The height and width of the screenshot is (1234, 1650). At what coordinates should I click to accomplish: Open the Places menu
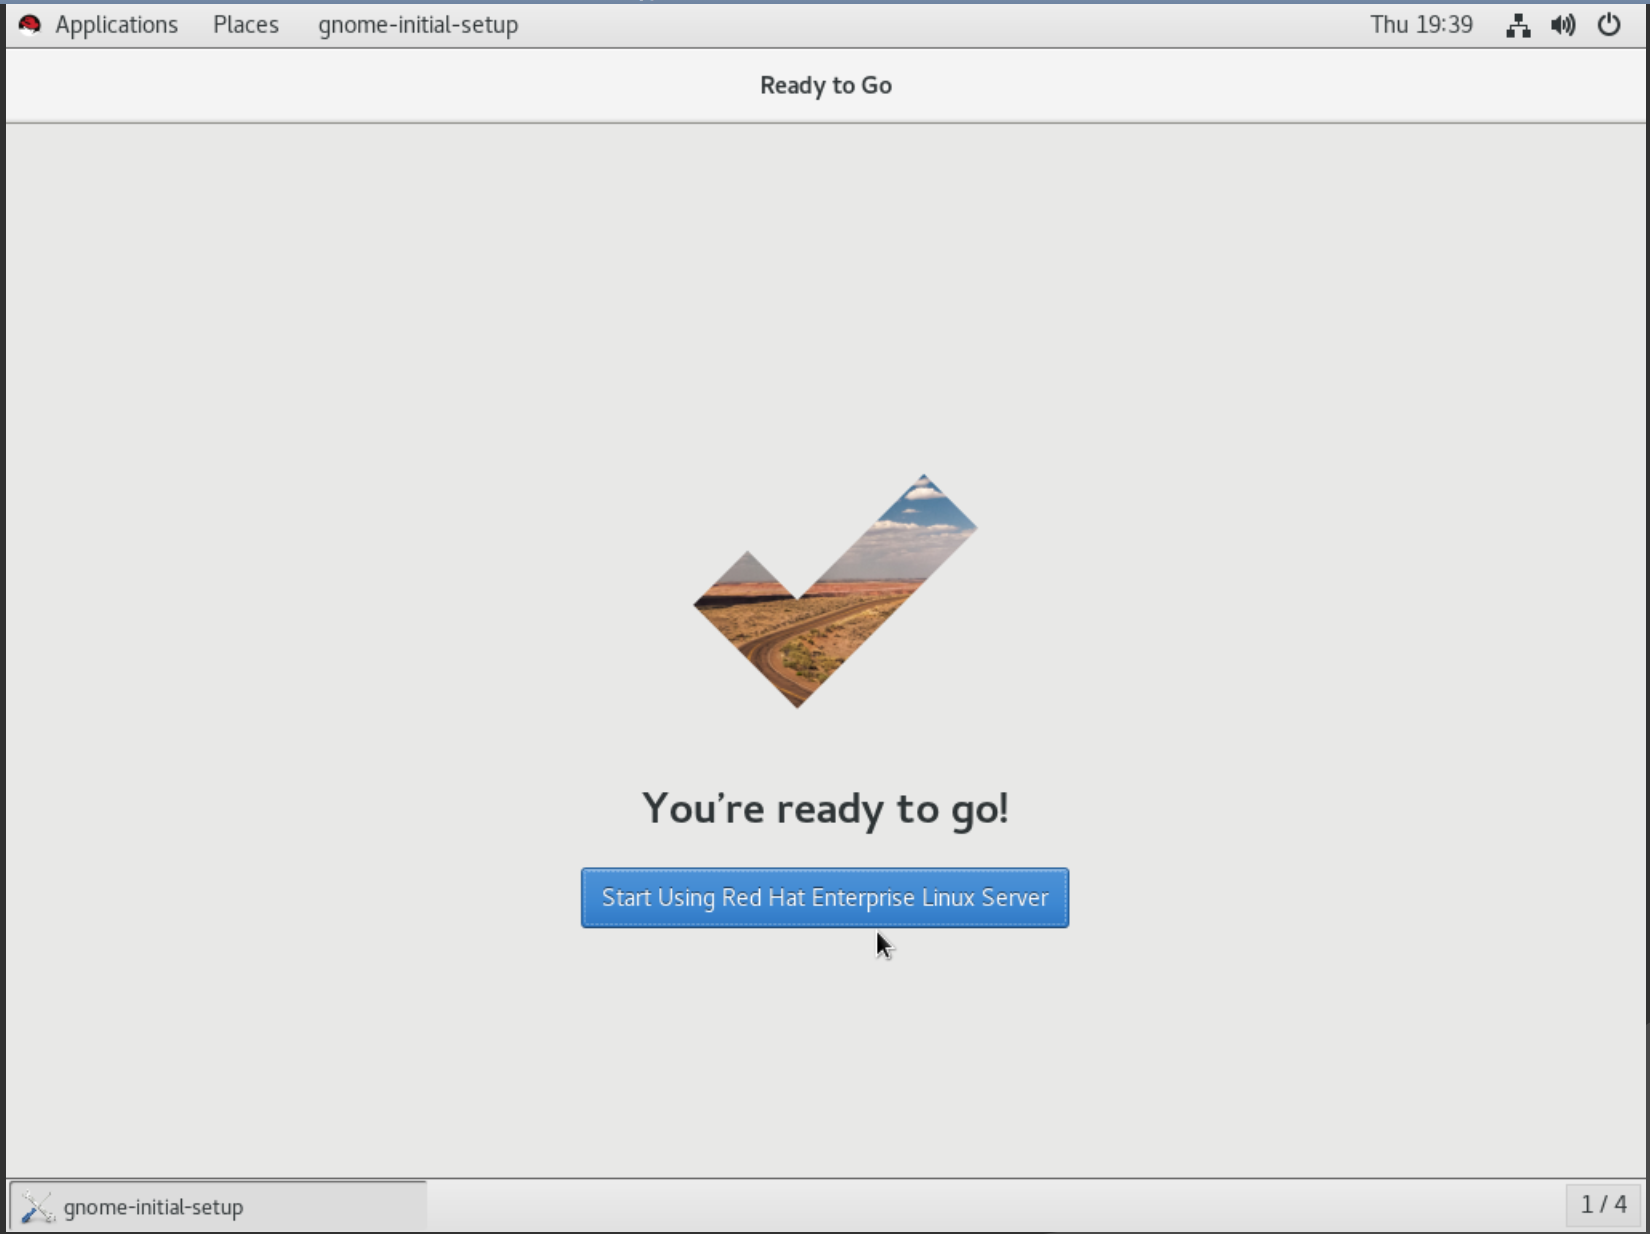pos(246,24)
